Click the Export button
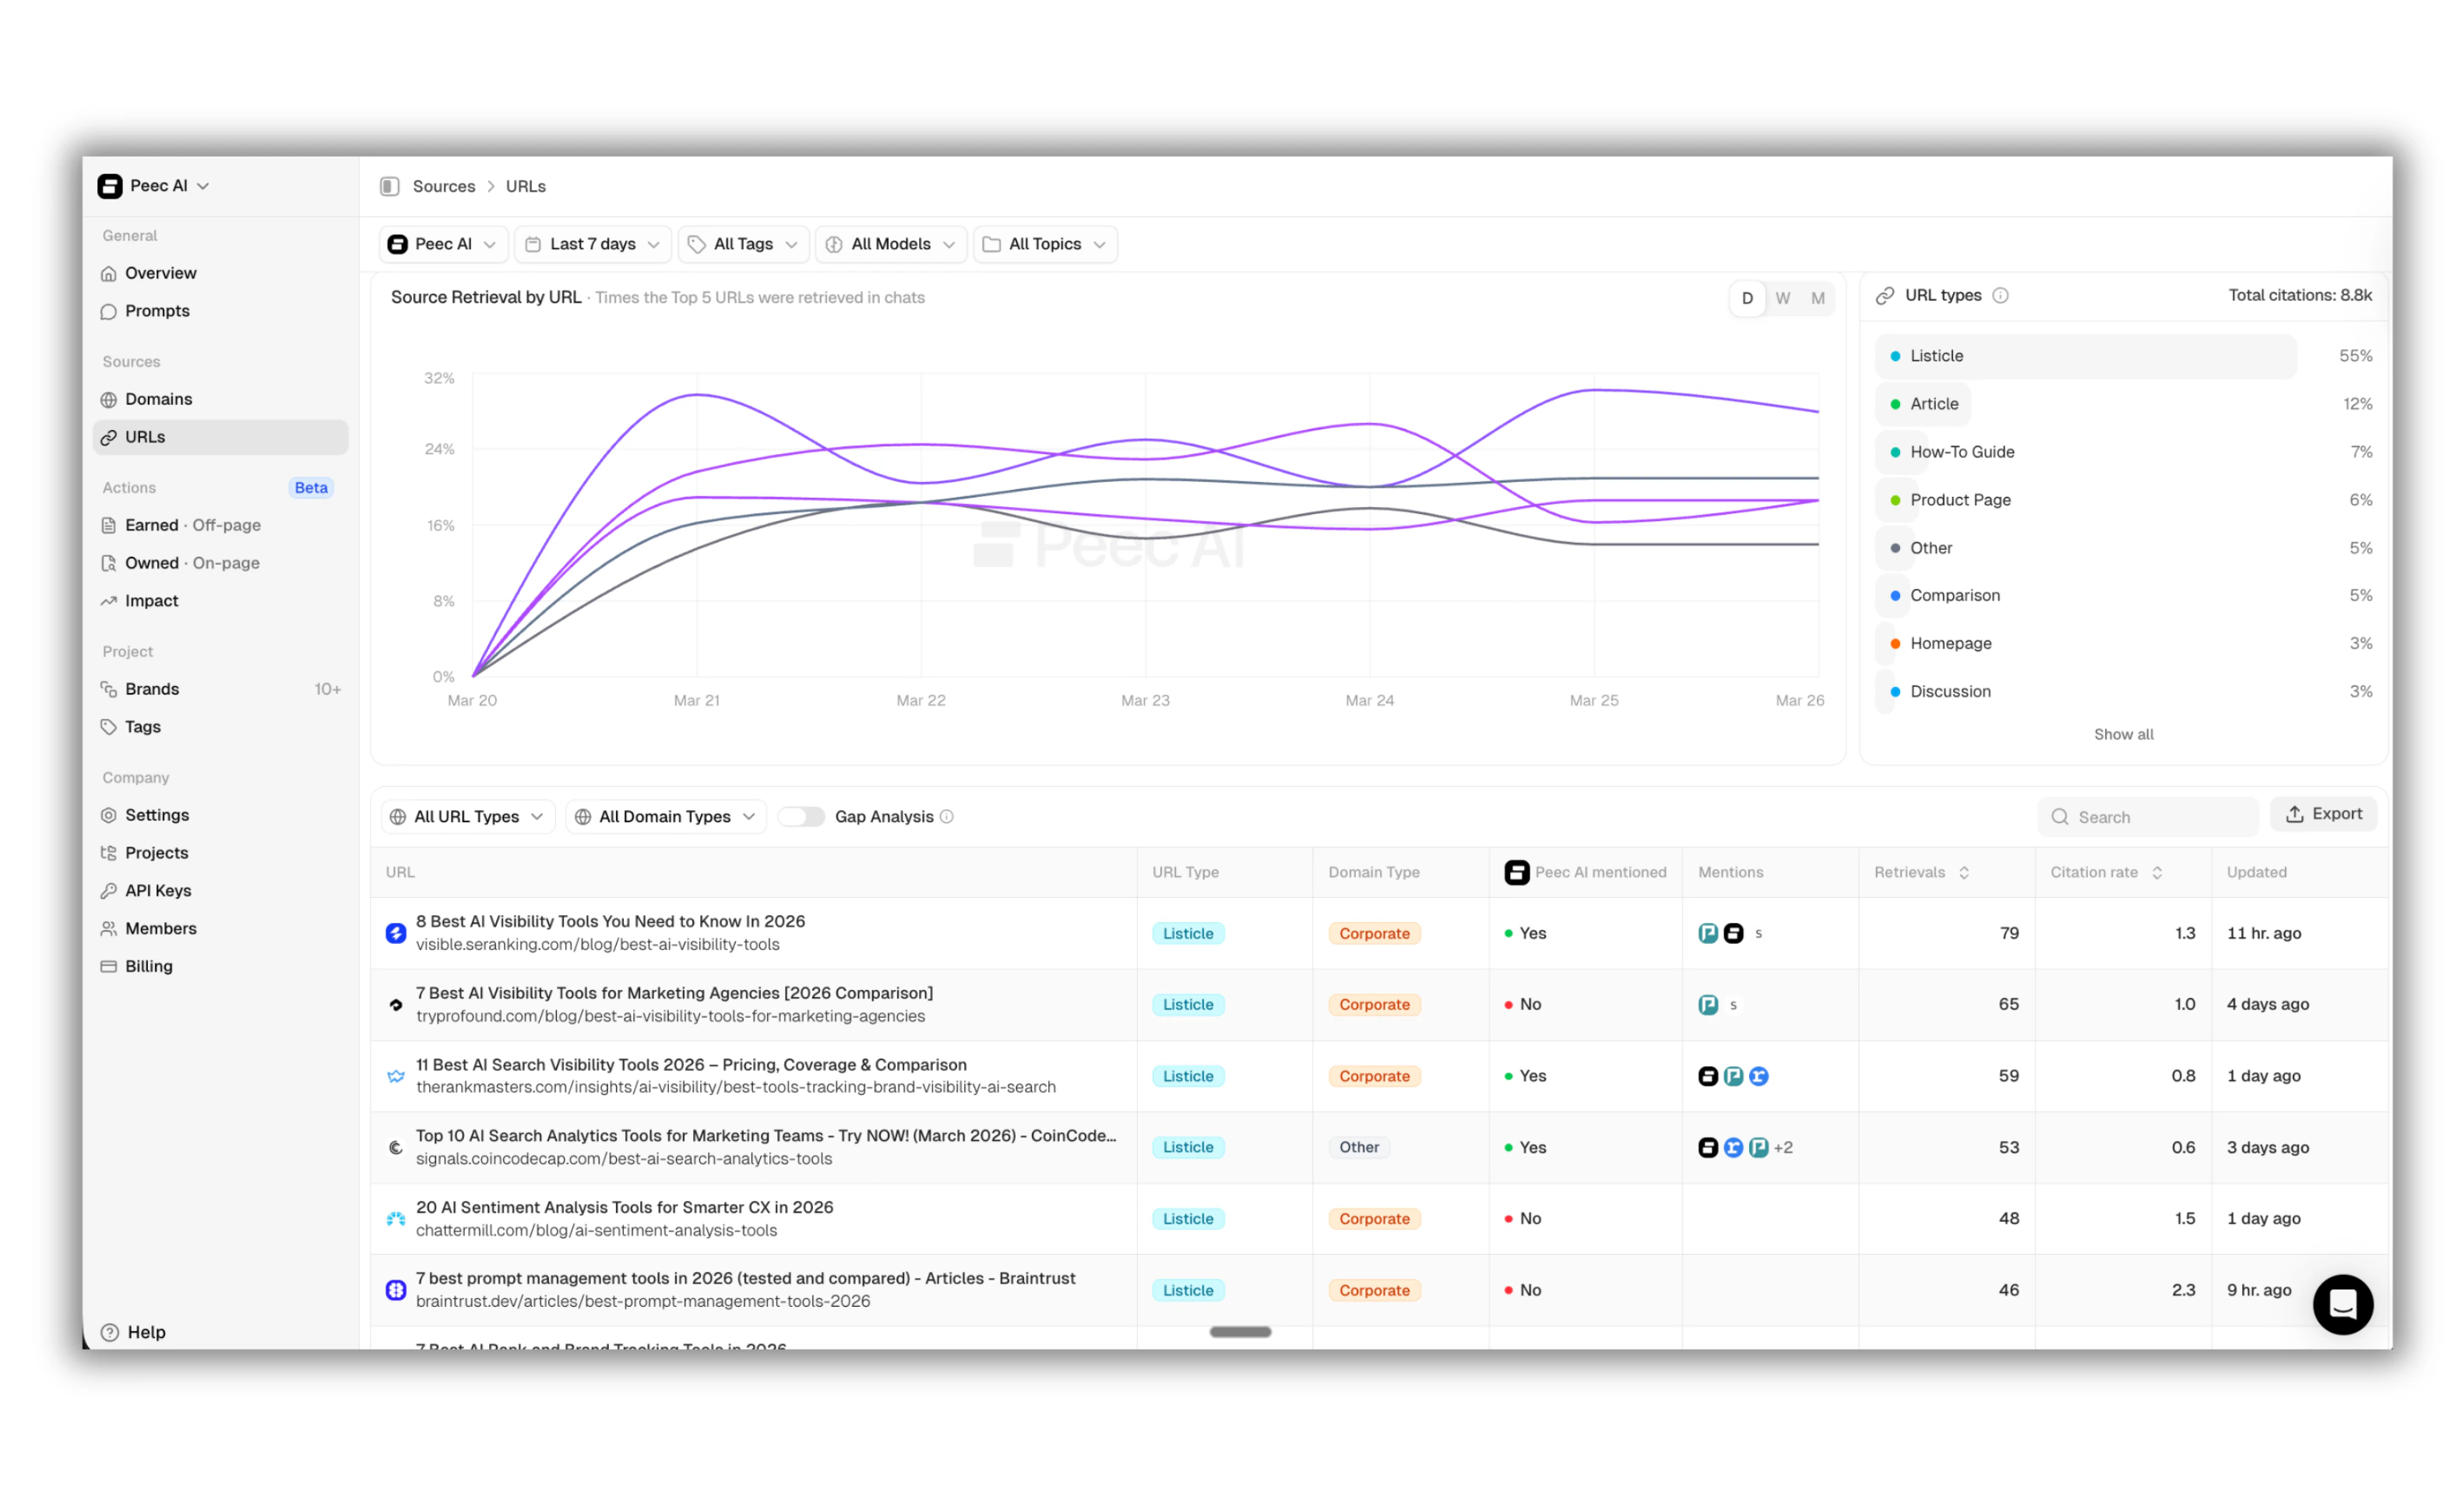2464x1500 pixels. pos(2323,814)
